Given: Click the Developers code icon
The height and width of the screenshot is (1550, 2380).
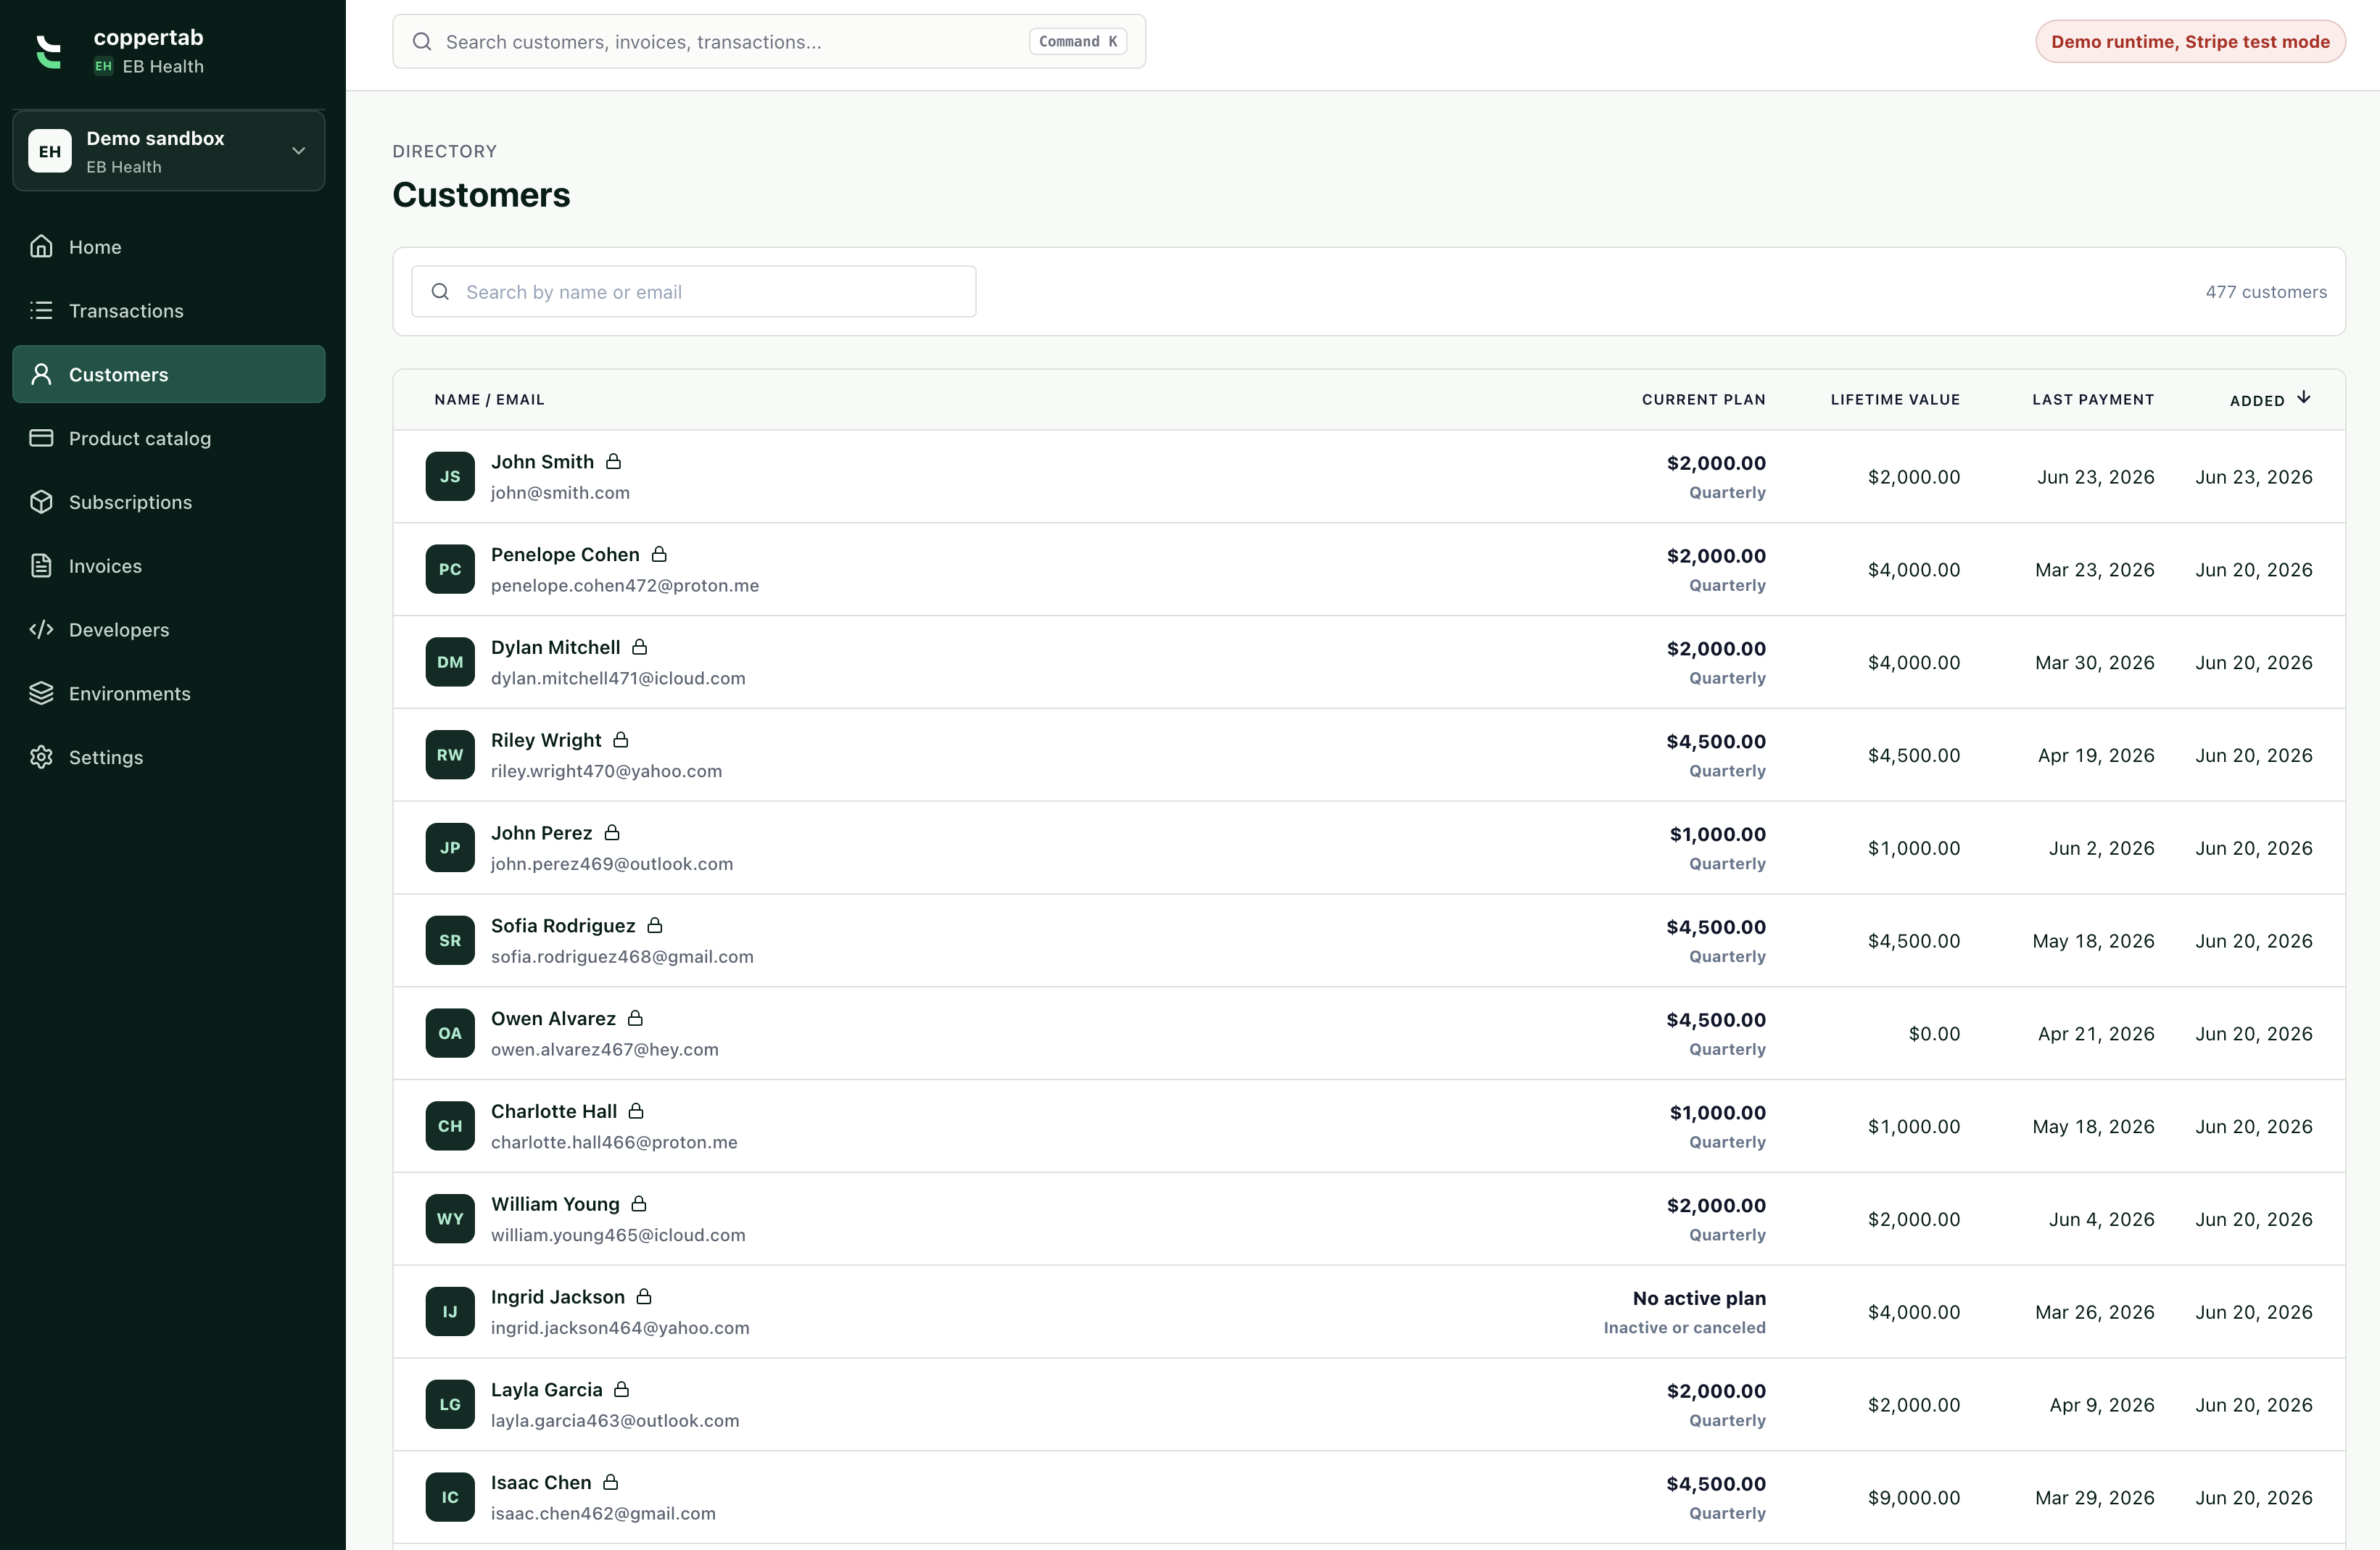Looking at the screenshot, I should [x=41, y=629].
